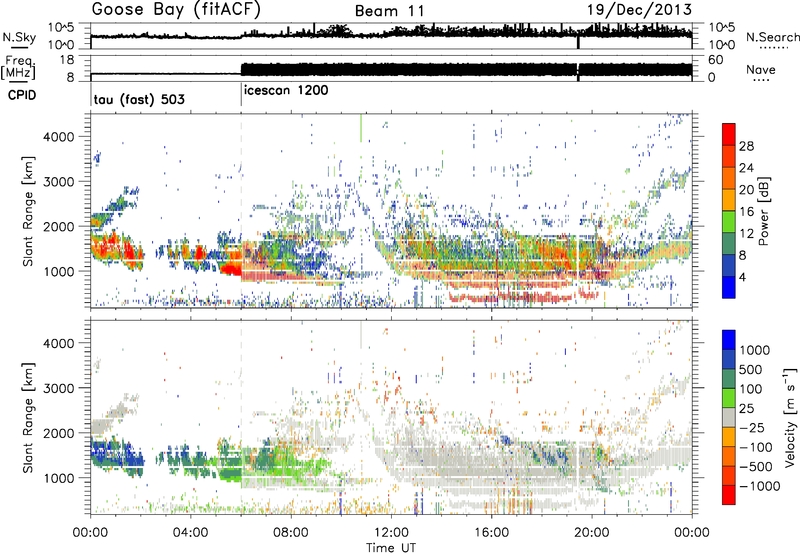Click the right 10^0 noise axis tick
The height and width of the screenshot is (554, 800).
[721, 45]
